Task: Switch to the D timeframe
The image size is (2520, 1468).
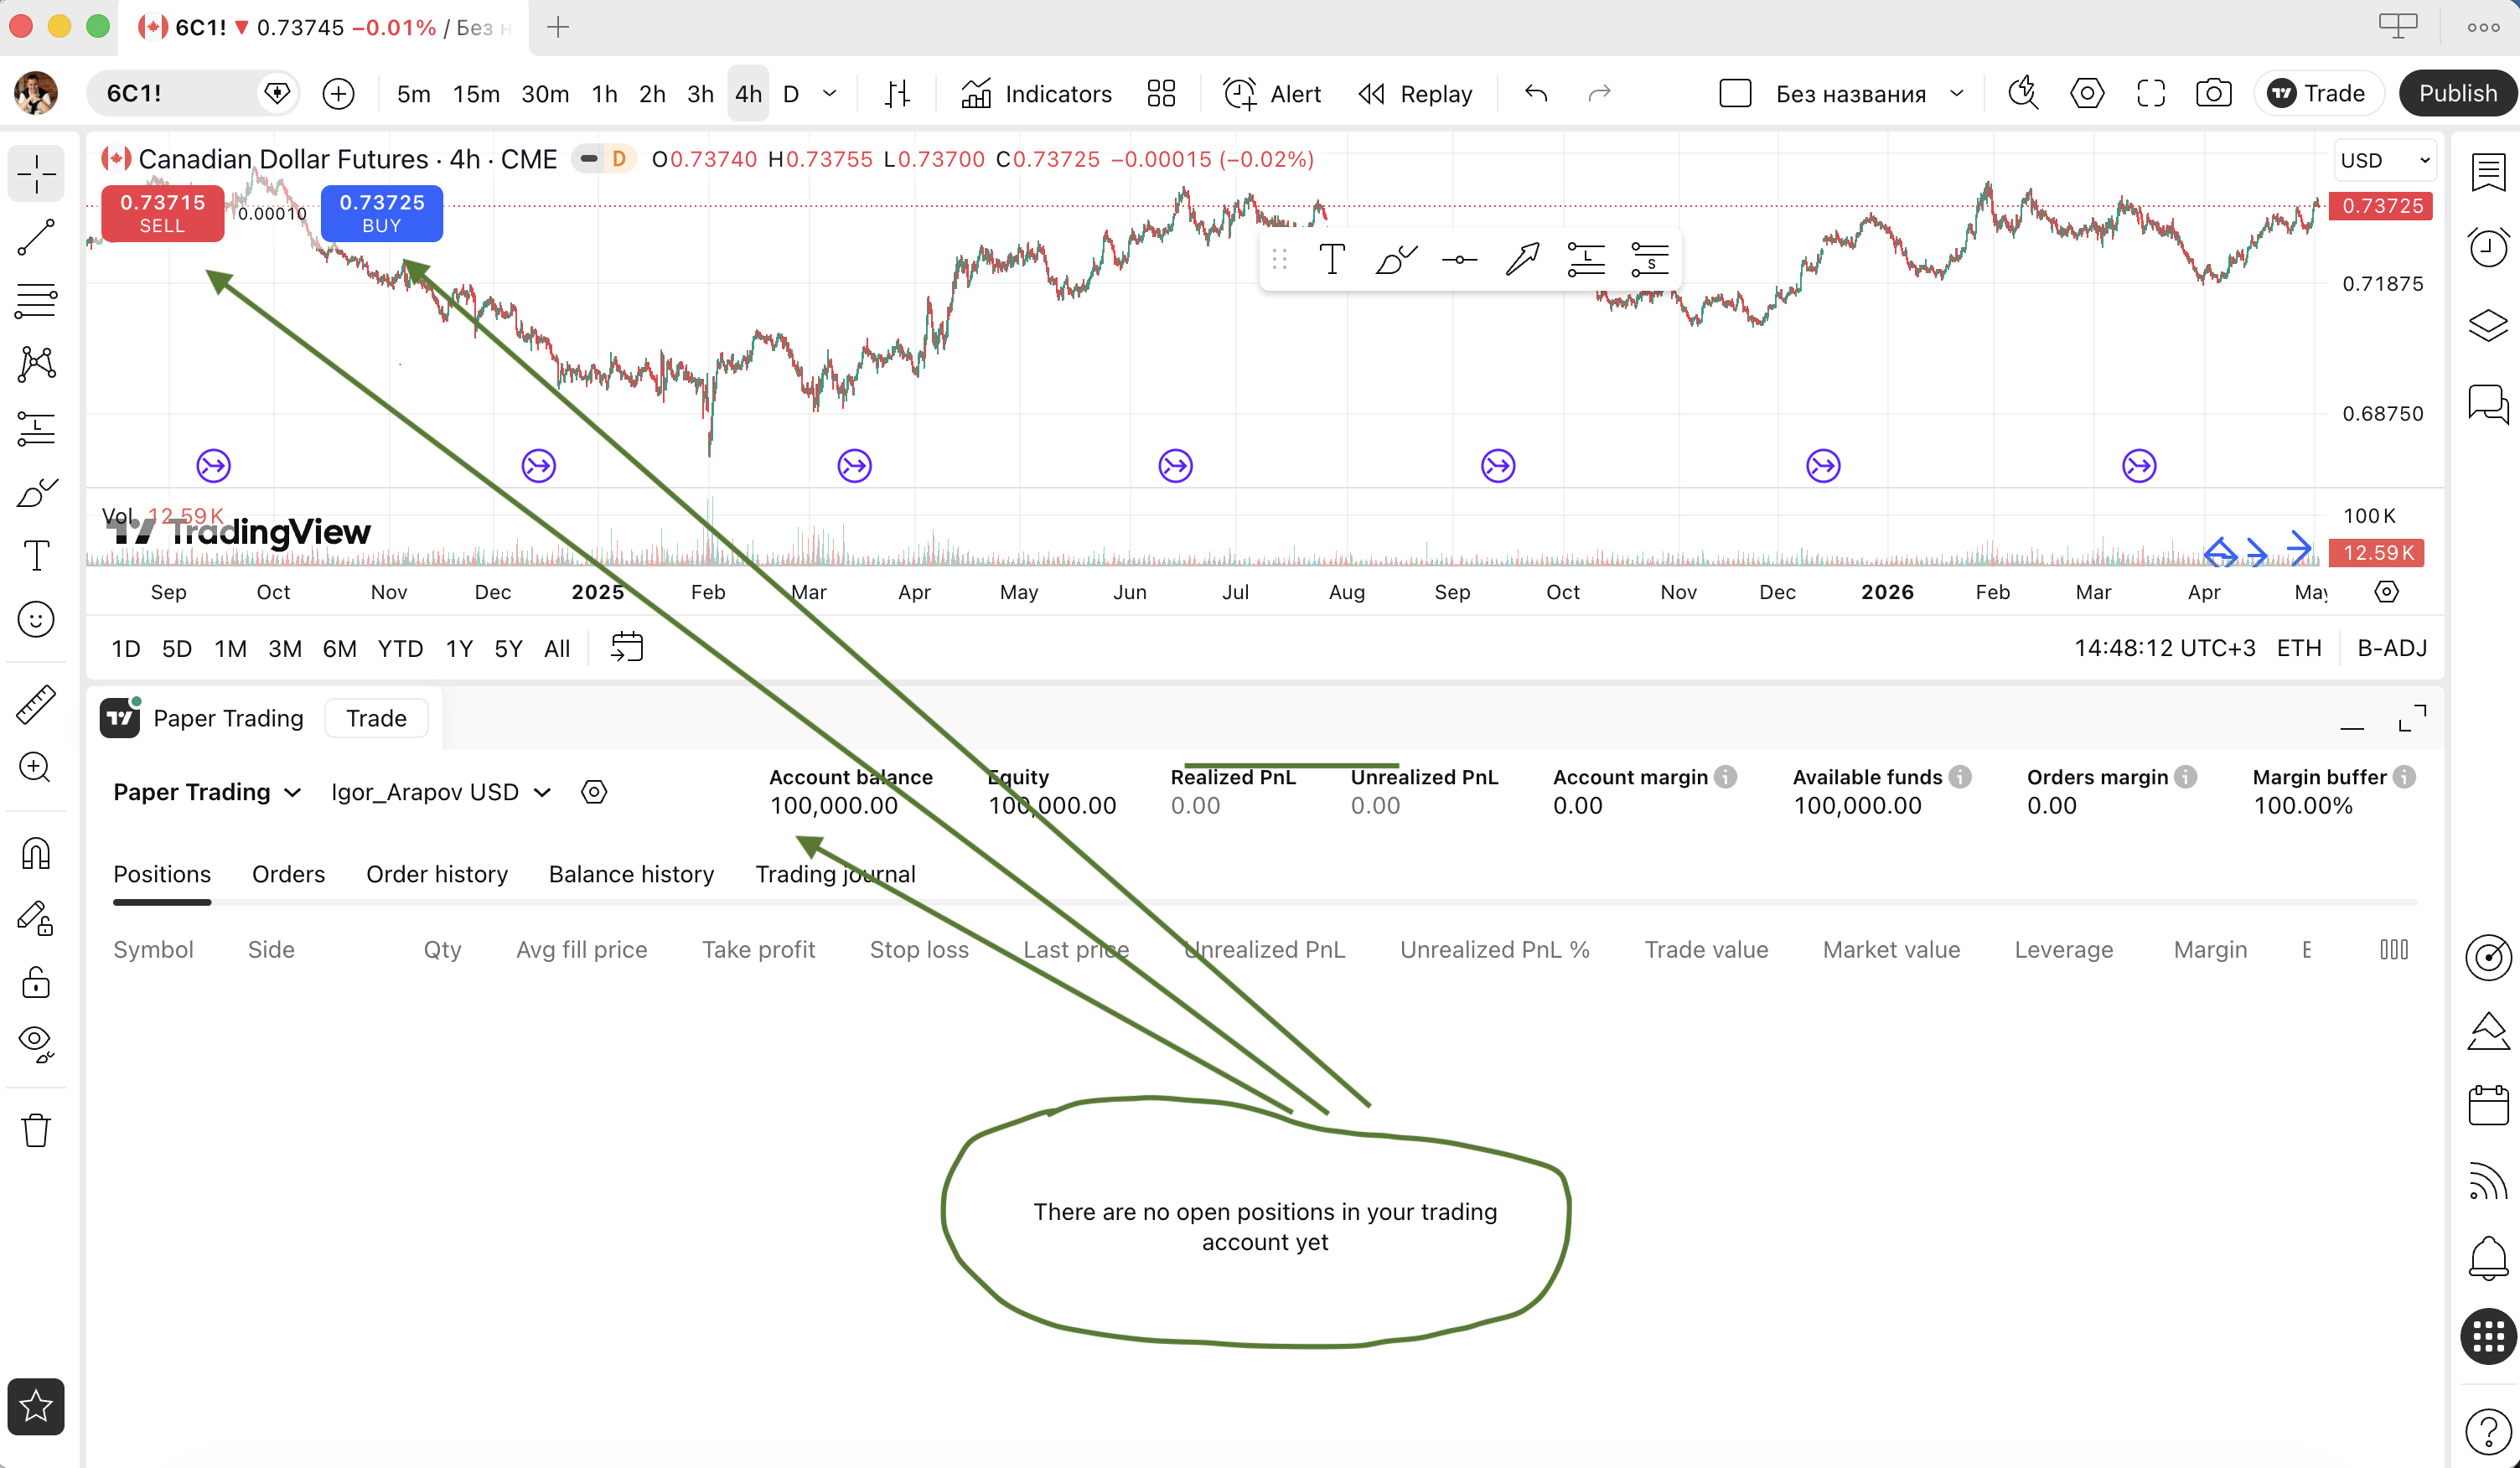Action: (x=790, y=93)
